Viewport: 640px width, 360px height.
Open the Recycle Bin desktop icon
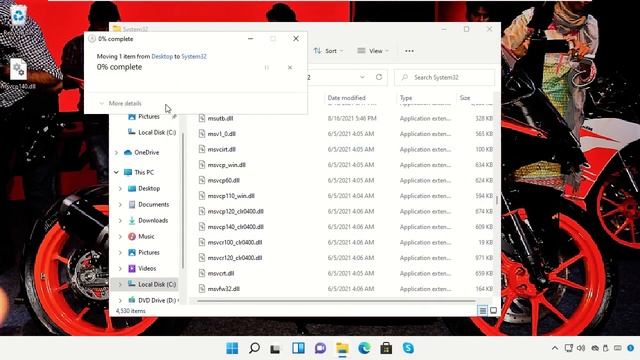click(18, 16)
